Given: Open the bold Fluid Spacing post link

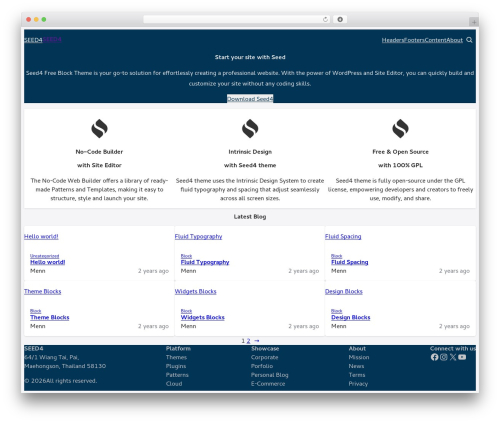Looking at the screenshot, I should tap(350, 262).
